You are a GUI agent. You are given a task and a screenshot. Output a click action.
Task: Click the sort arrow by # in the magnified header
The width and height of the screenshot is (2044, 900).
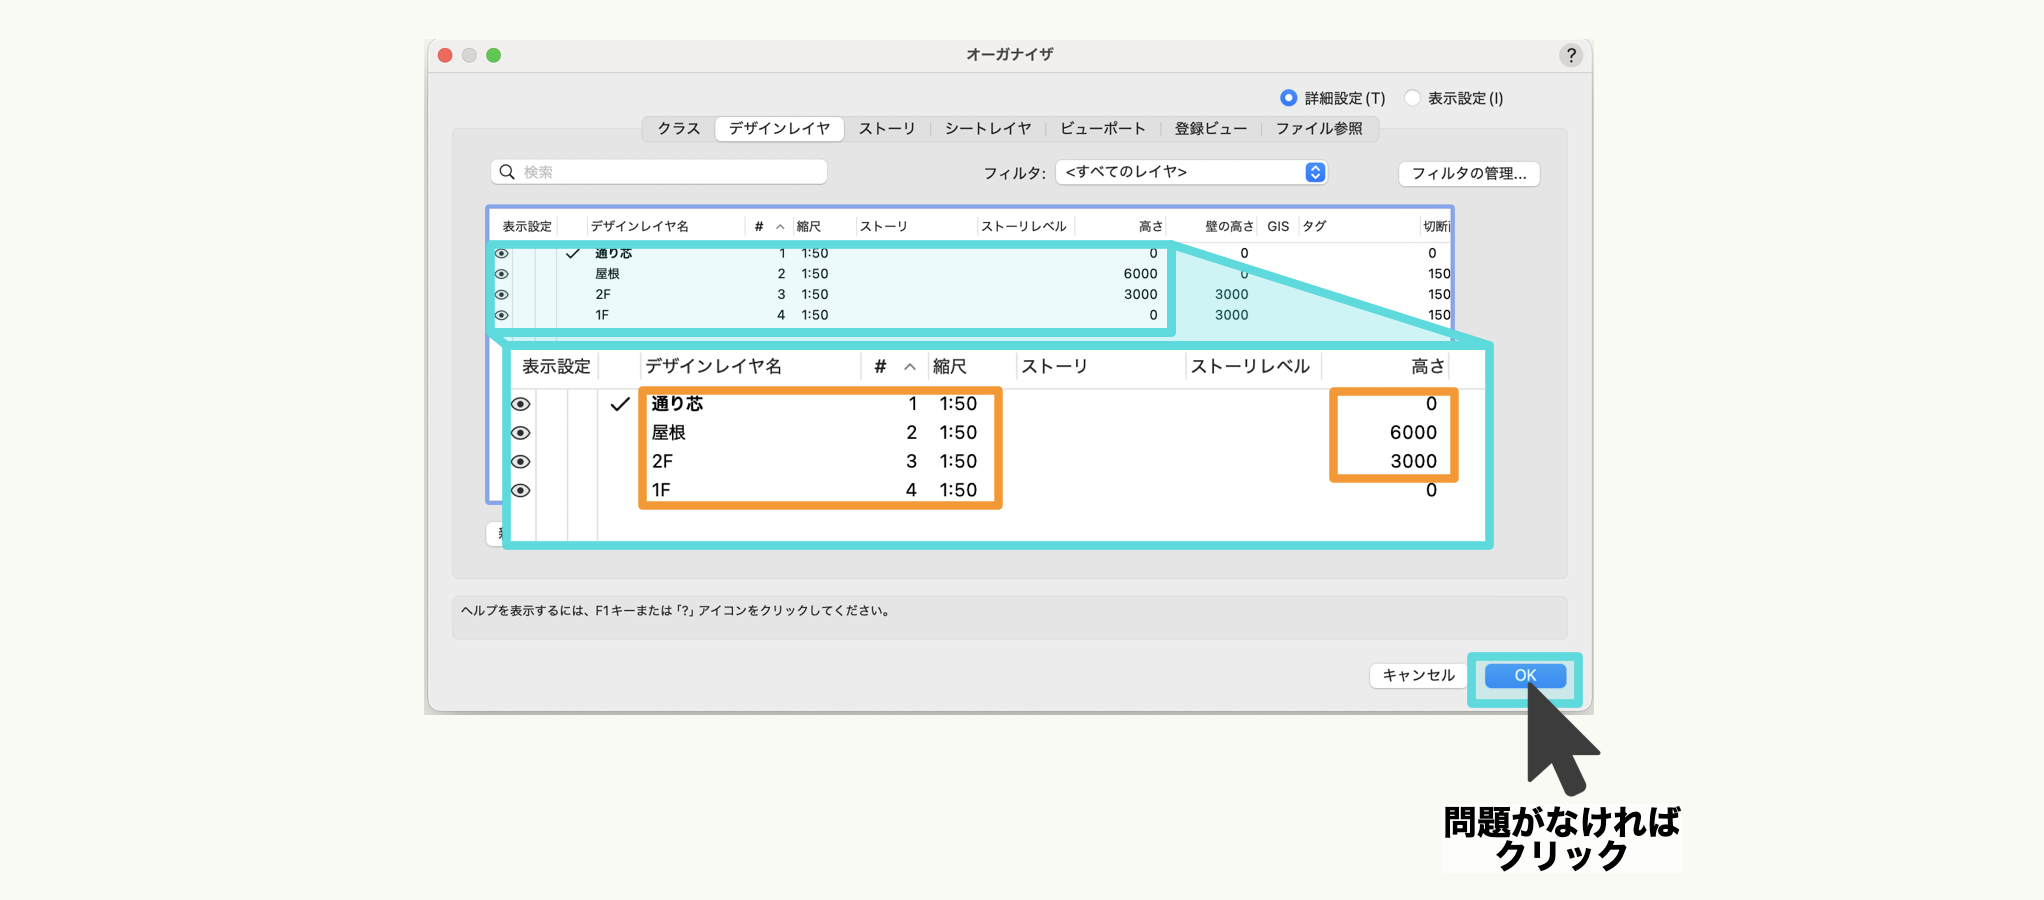pyautogui.click(x=909, y=367)
